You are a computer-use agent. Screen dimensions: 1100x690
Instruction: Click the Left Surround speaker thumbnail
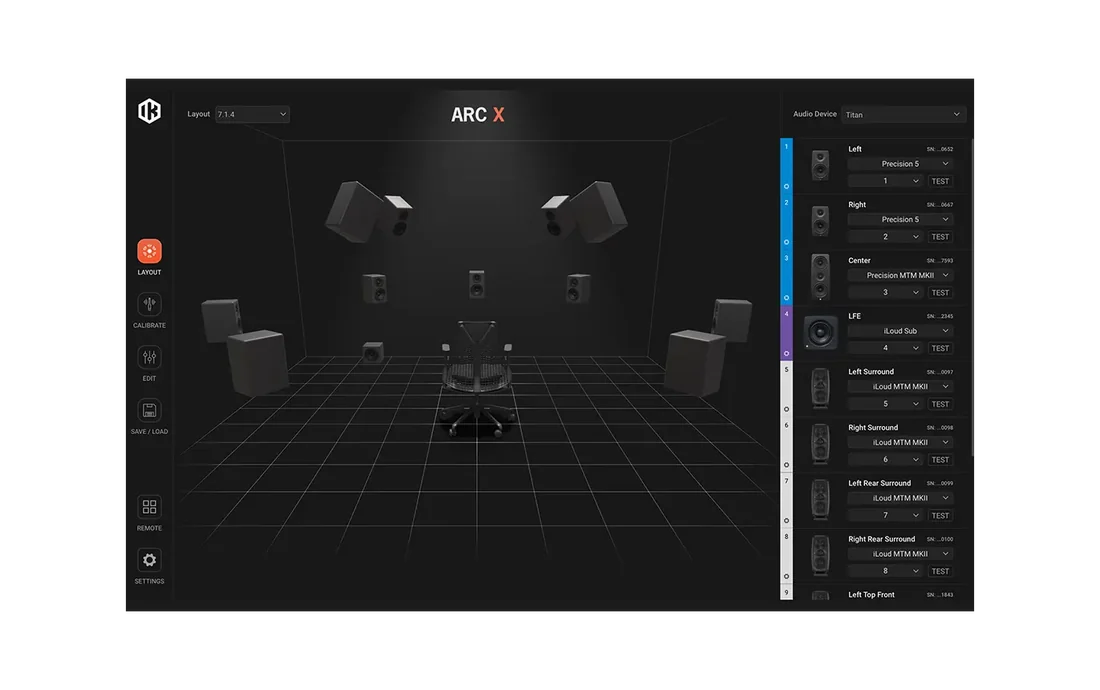(820, 388)
